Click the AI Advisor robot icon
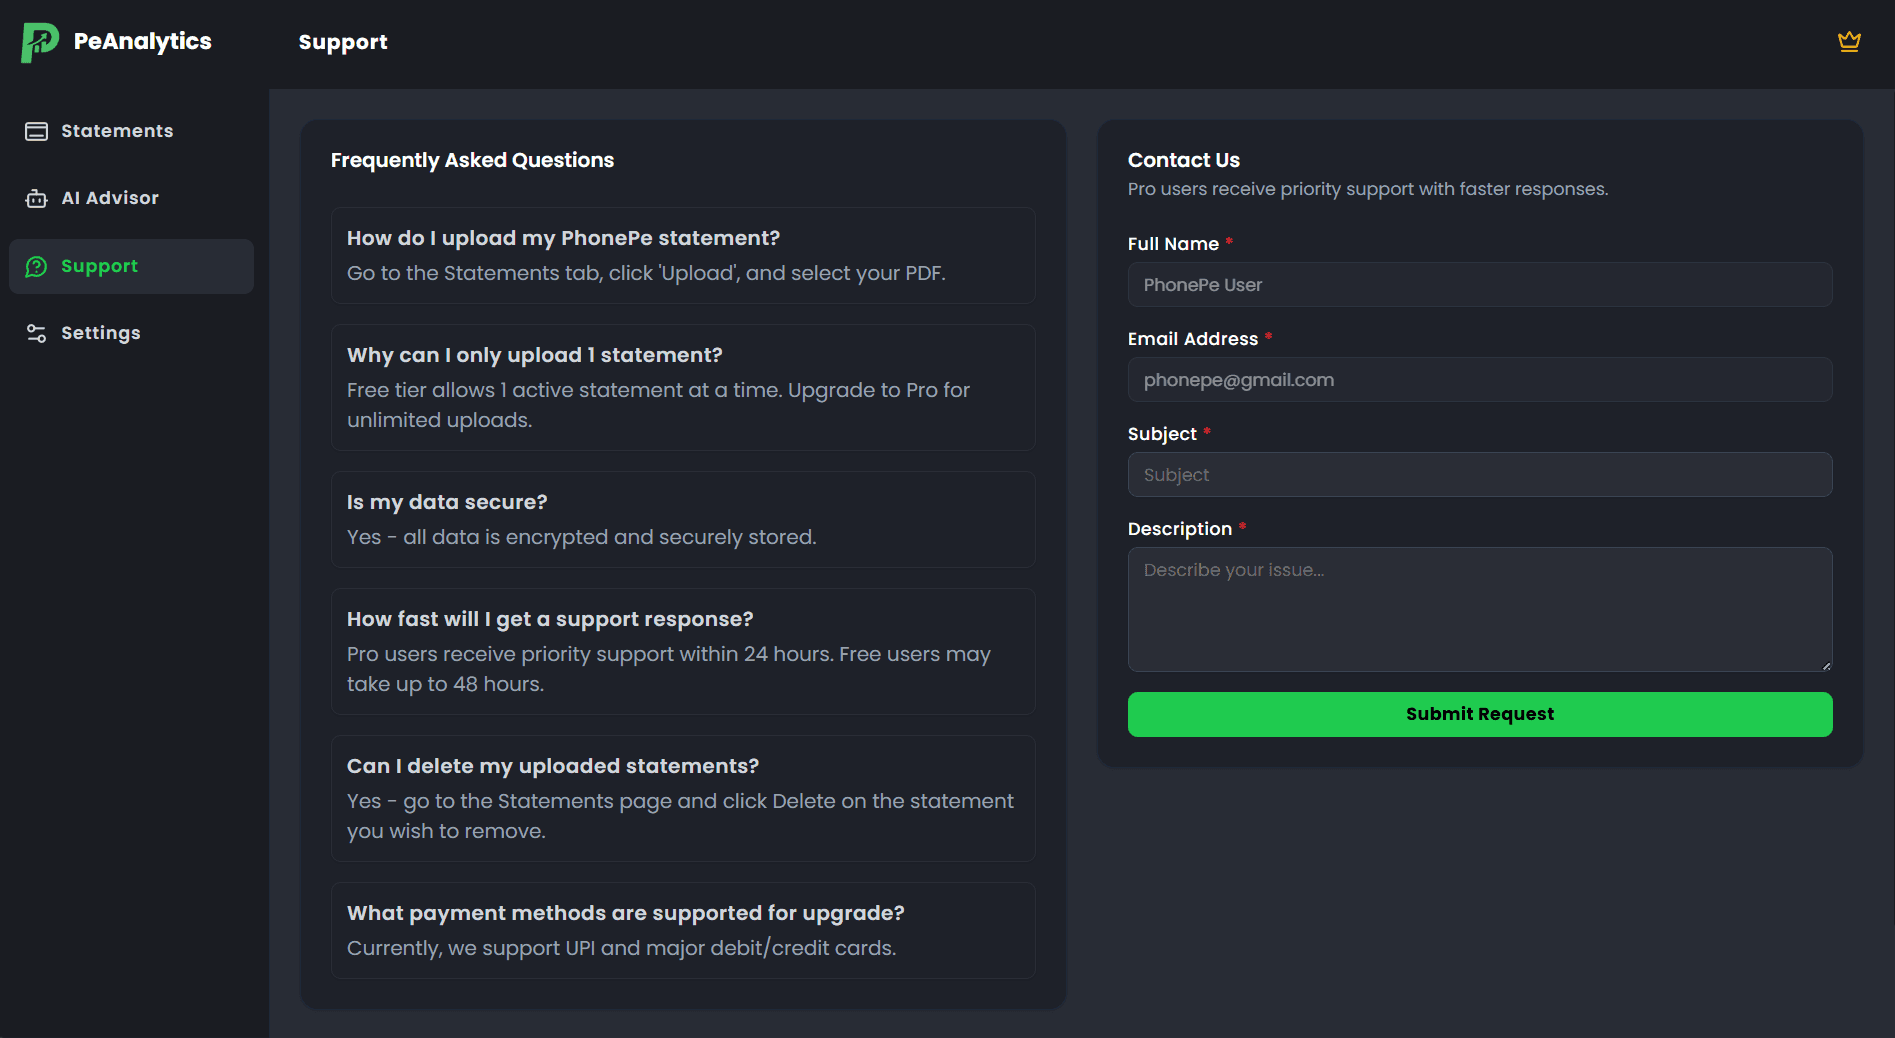 point(37,198)
